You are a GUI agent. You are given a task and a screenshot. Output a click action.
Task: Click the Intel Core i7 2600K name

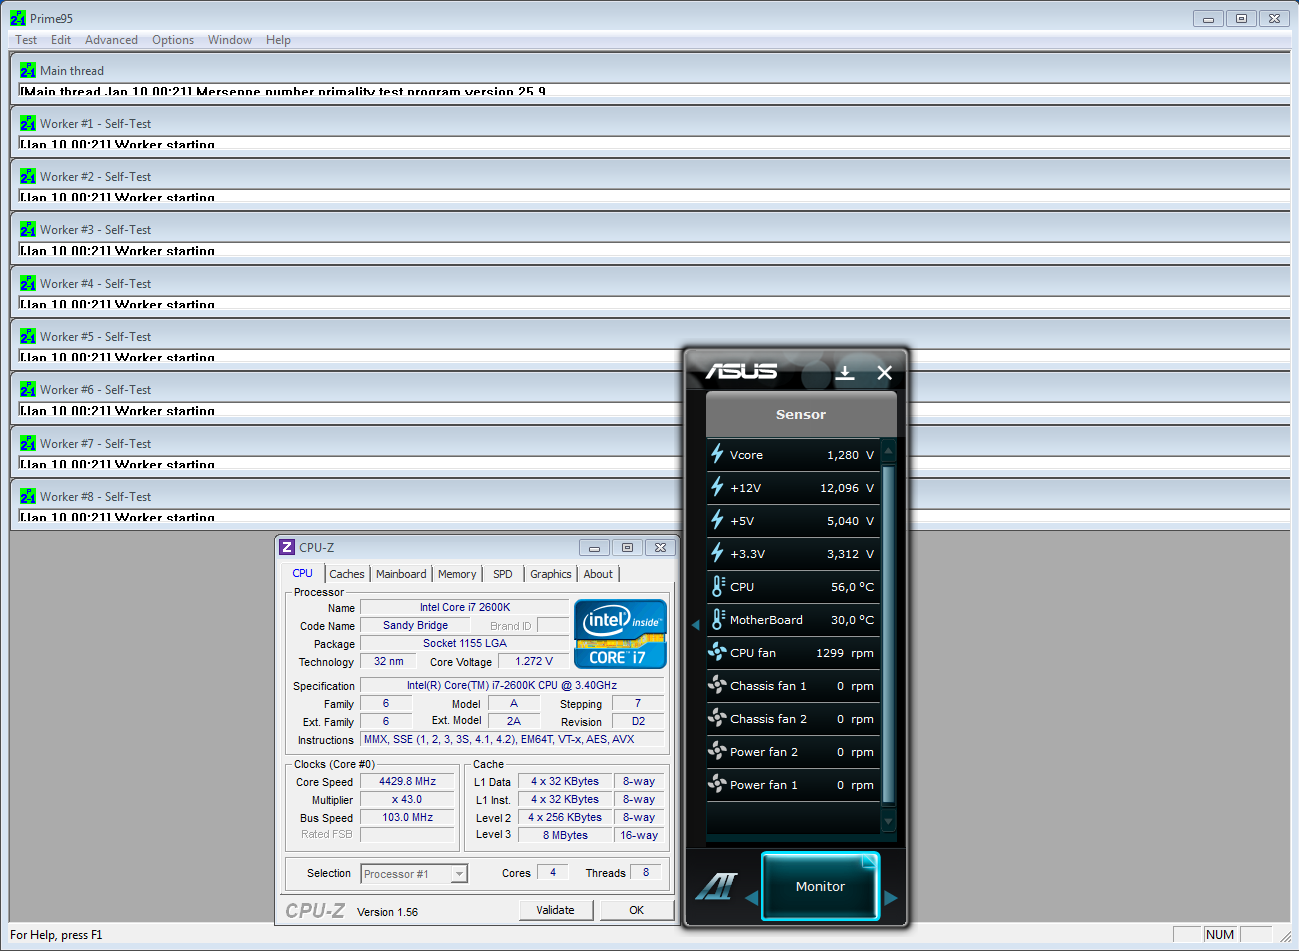(x=465, y=607)
